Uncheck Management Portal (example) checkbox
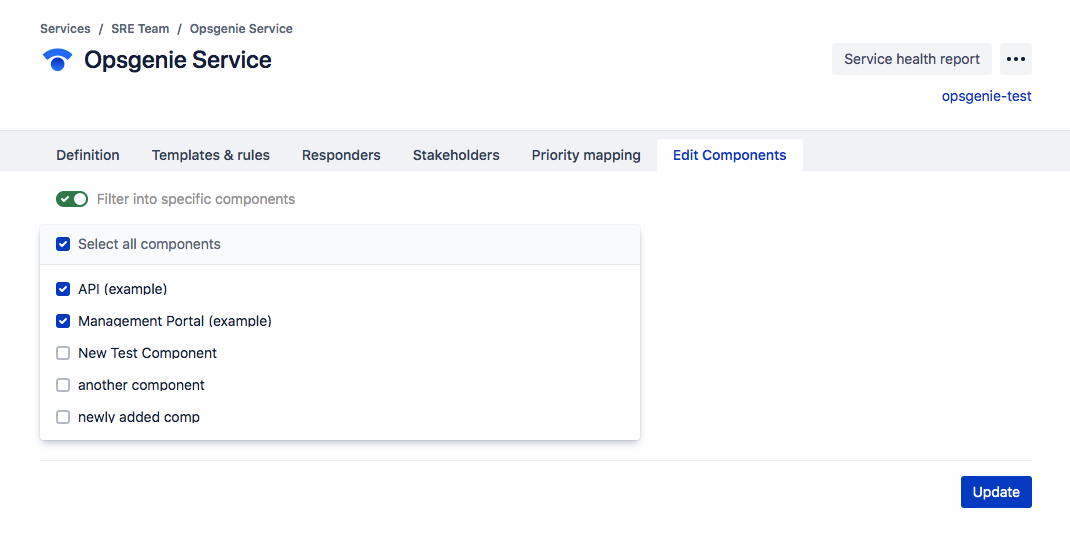 click(63, 321)
